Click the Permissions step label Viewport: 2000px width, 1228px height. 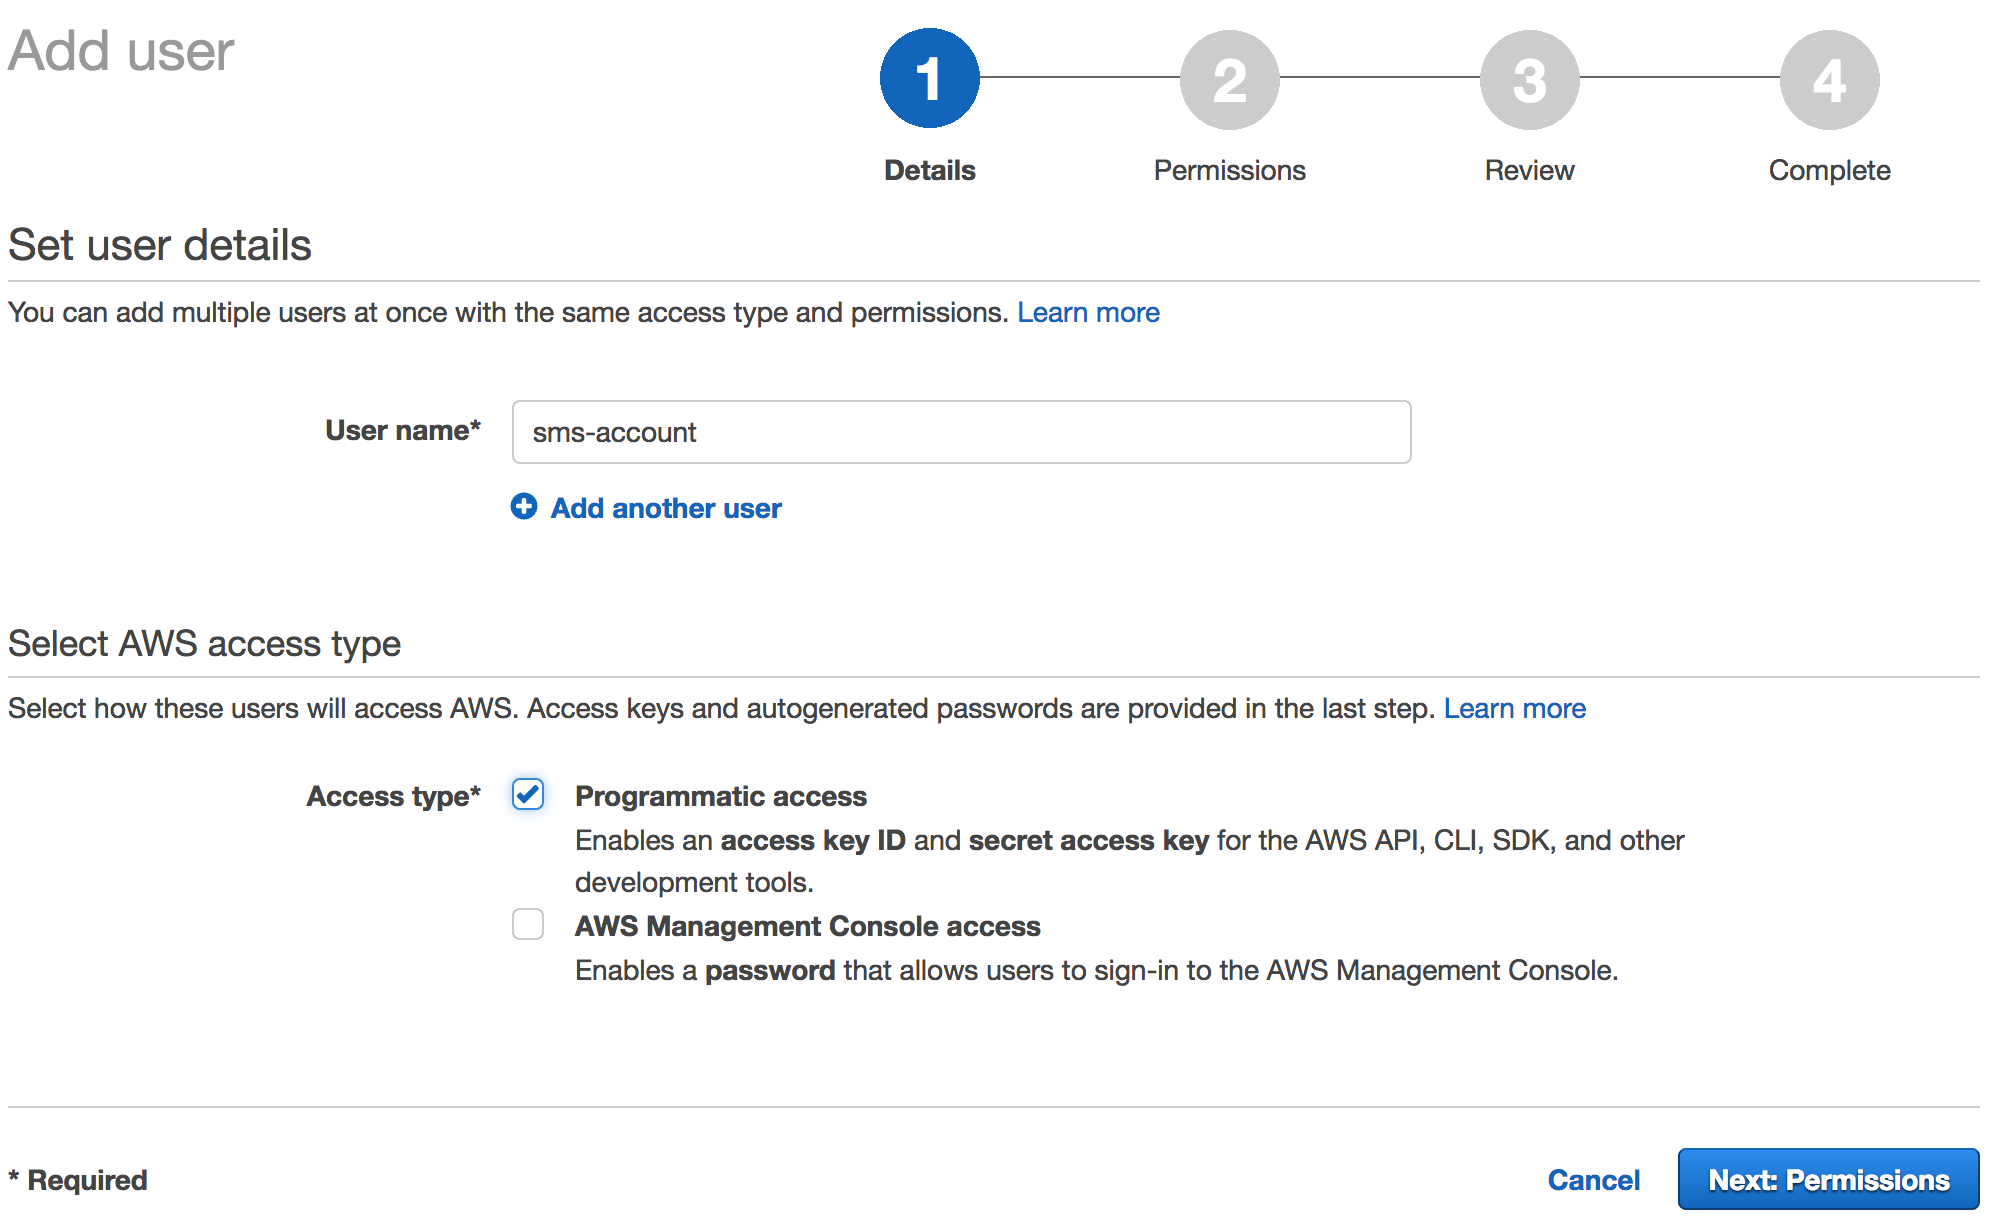tap(1229, 170)
